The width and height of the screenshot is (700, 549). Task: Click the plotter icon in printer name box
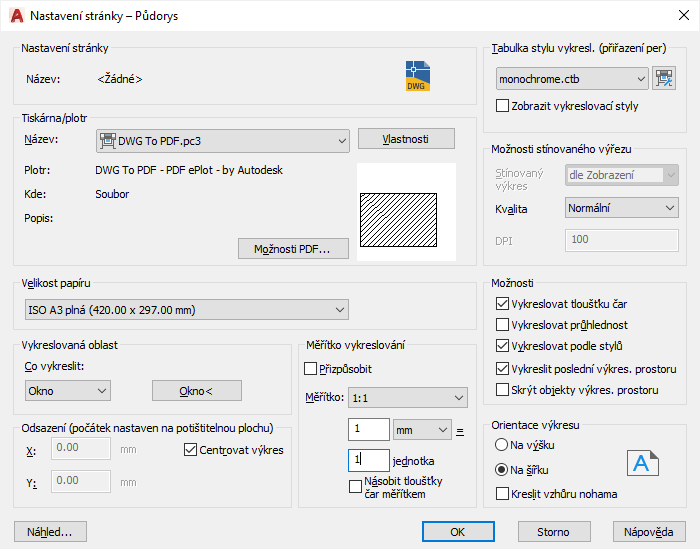108,141
